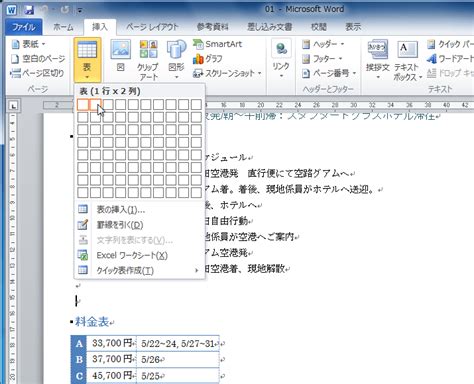Click the 料金表 heading text
Image resolution: width=474 pixels, height=384 pixels.
92,322
